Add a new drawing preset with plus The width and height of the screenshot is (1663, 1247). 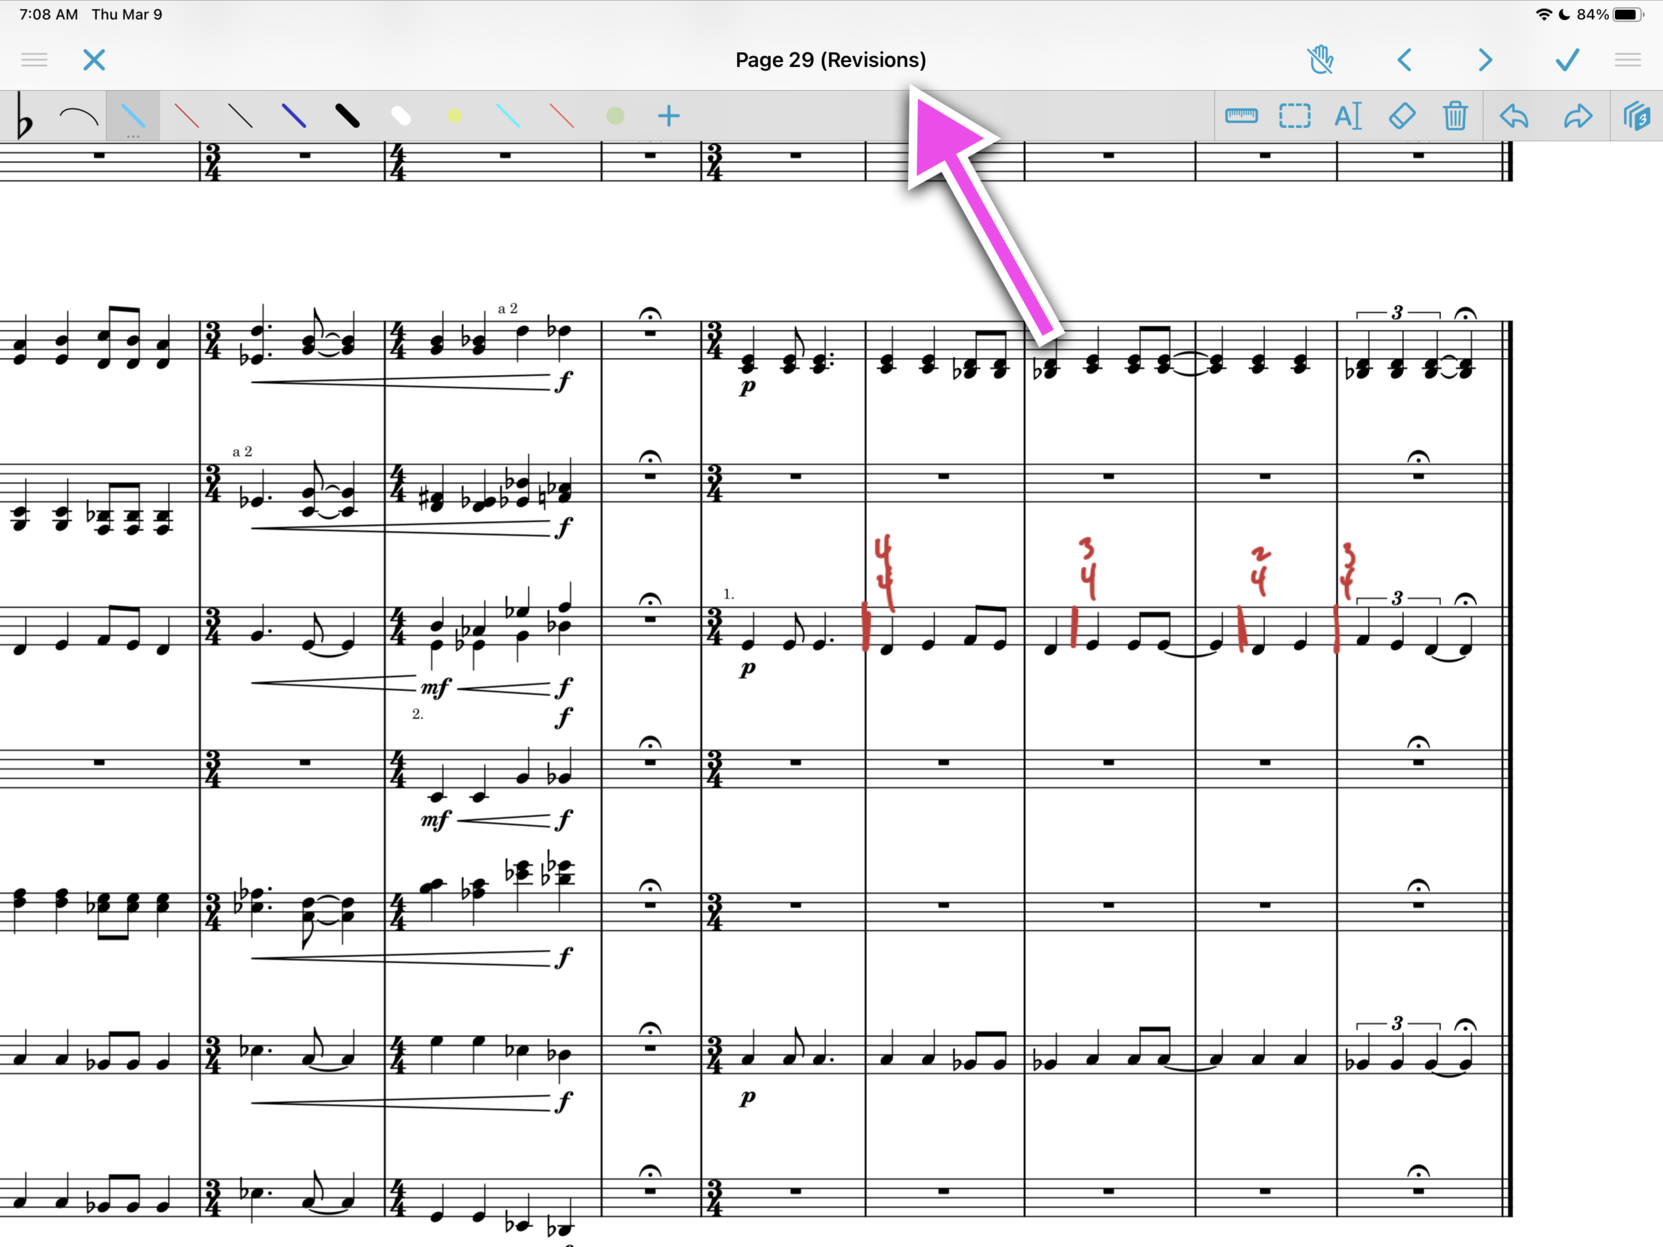[668, 116]
